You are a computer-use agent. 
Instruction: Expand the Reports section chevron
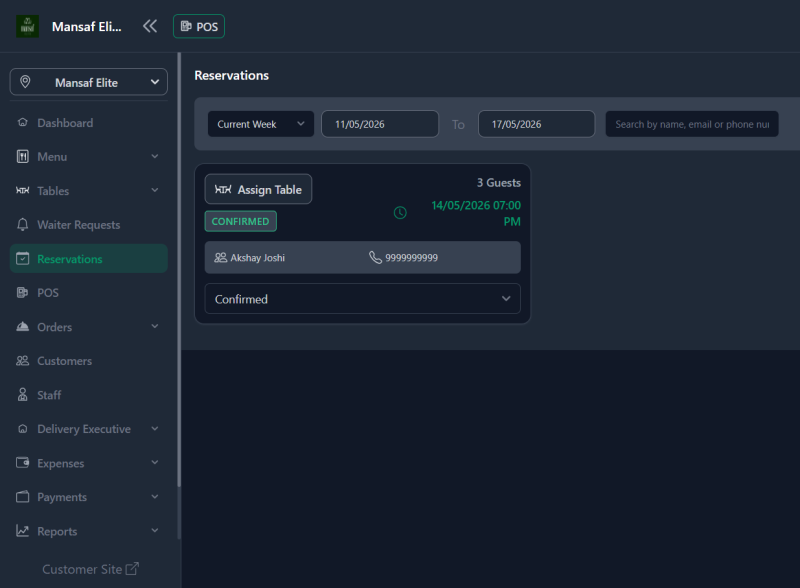click(x=155, y=531)
